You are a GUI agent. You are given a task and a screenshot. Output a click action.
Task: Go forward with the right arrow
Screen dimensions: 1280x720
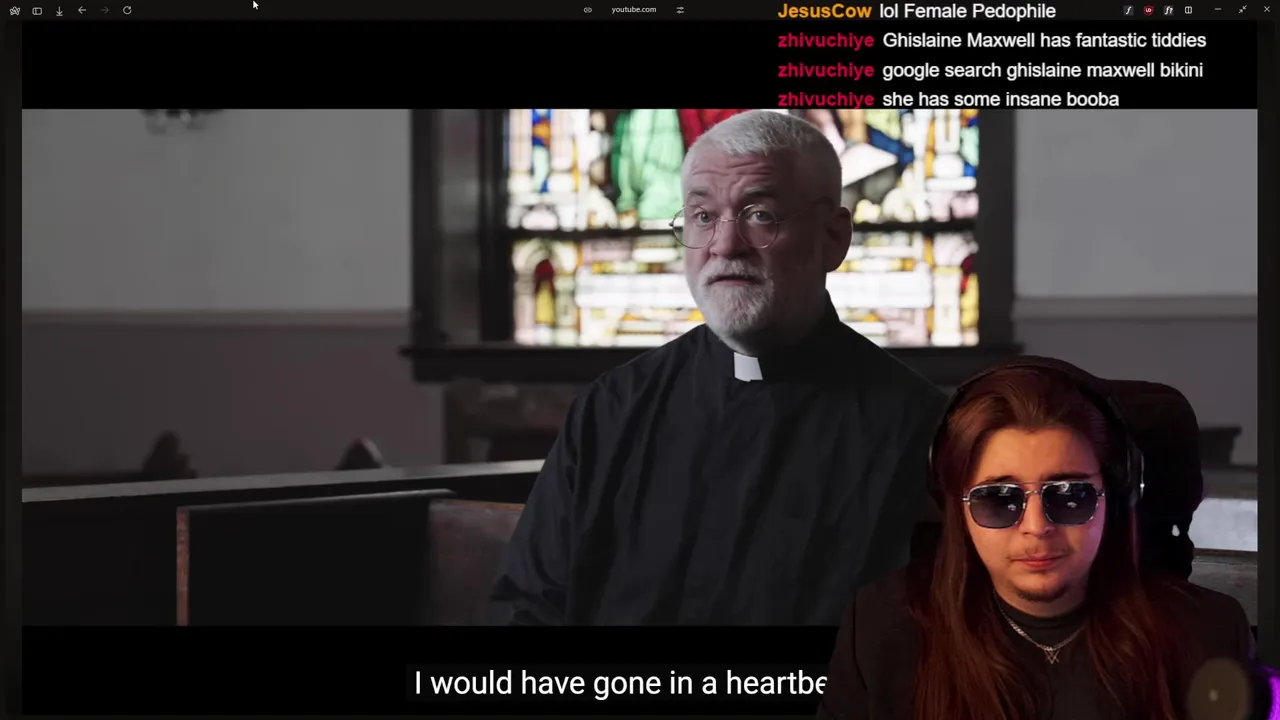(104, 10)
